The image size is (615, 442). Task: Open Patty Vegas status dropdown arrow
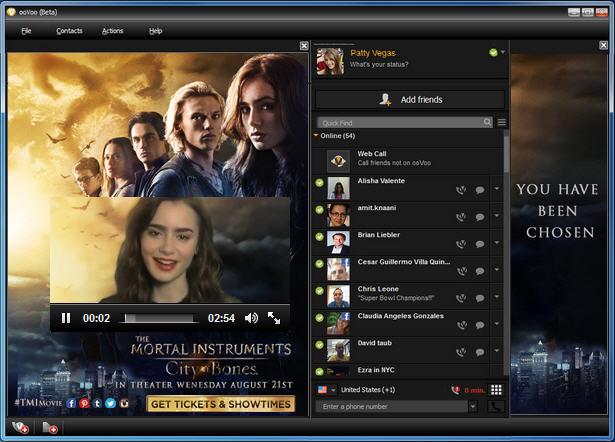(x=503, y=52)
